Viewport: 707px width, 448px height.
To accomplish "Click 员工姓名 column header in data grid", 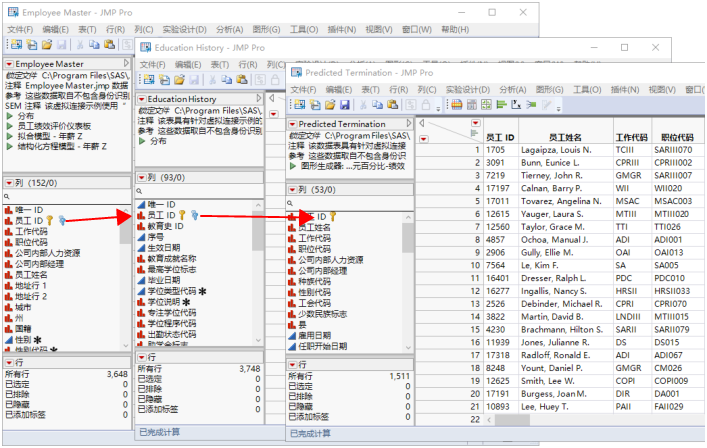I will (x=565, y=137).
